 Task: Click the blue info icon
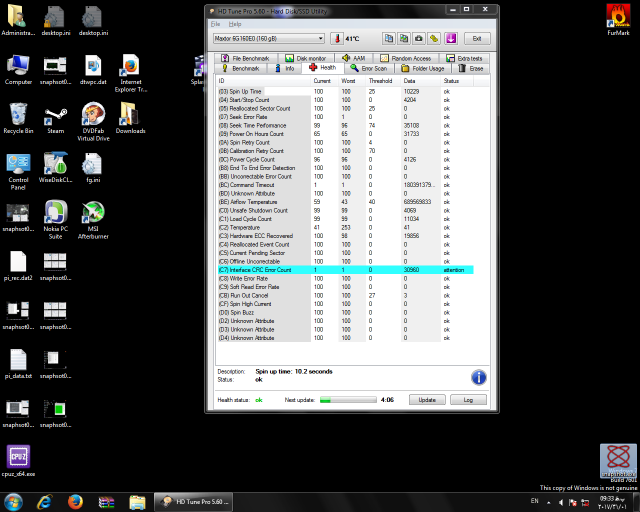(479, 377)
